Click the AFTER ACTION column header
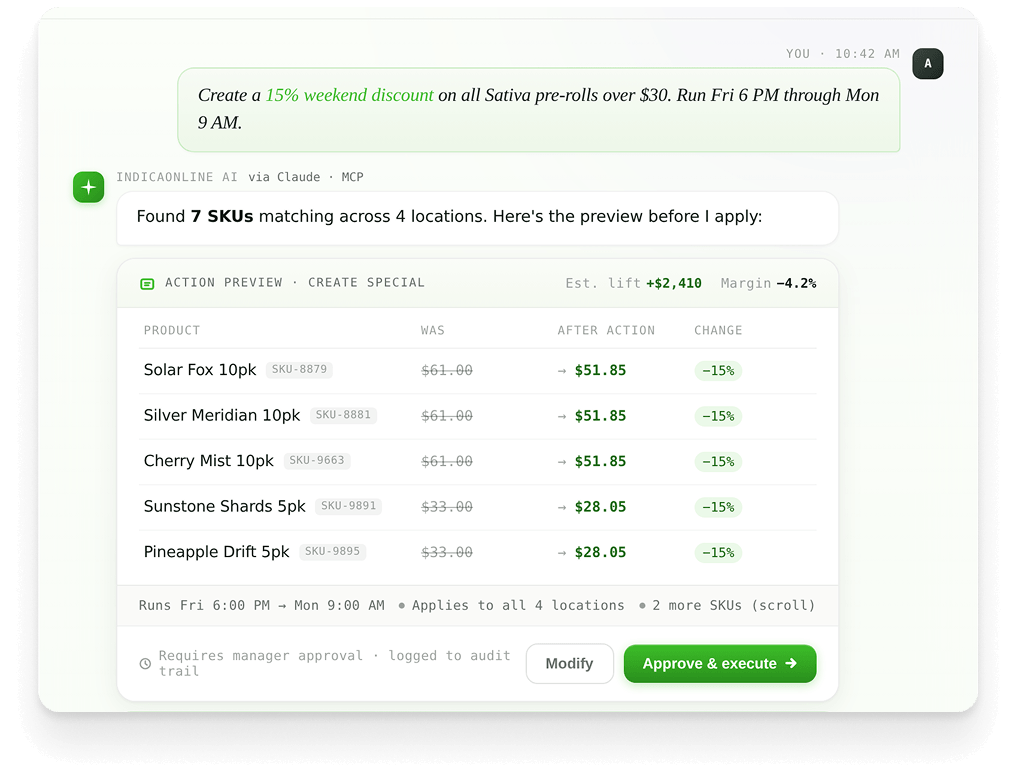Viewport: 1017px width, 782px height. (606, 330)
